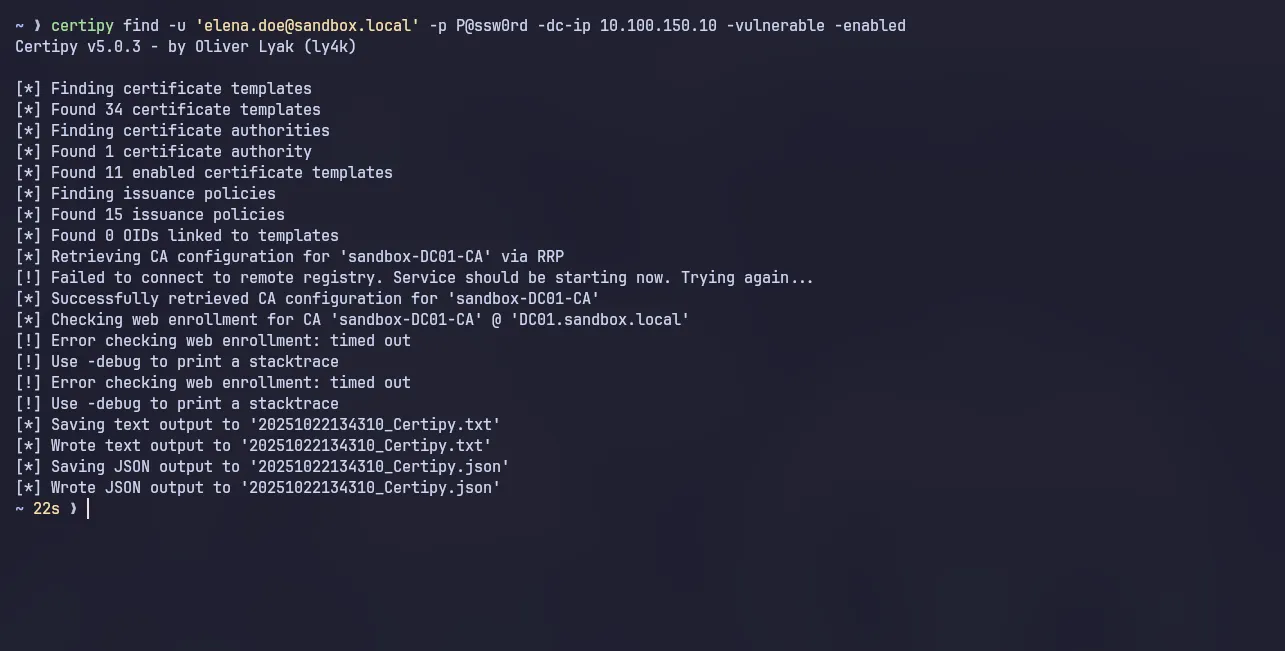Viewport: 1285px width, 651px height.
Task: Click the filename in 'Wrote JSON output' line
Action: 374,487
